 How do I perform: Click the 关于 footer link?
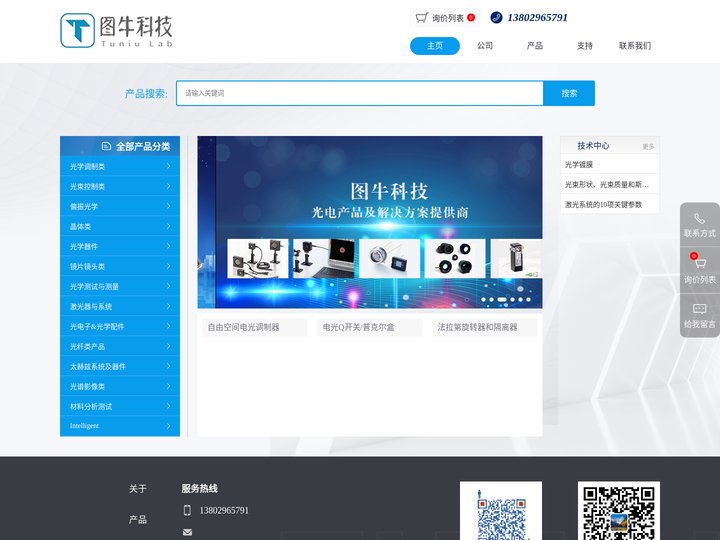click(x=138, y=489)
